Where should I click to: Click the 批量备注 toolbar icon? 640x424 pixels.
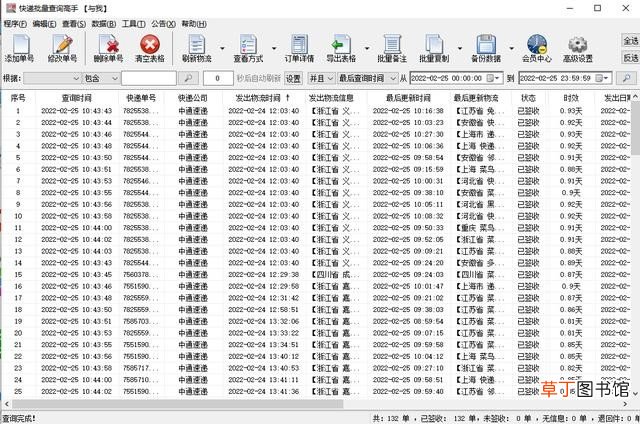pyautogui.click(x=392, y=48)
